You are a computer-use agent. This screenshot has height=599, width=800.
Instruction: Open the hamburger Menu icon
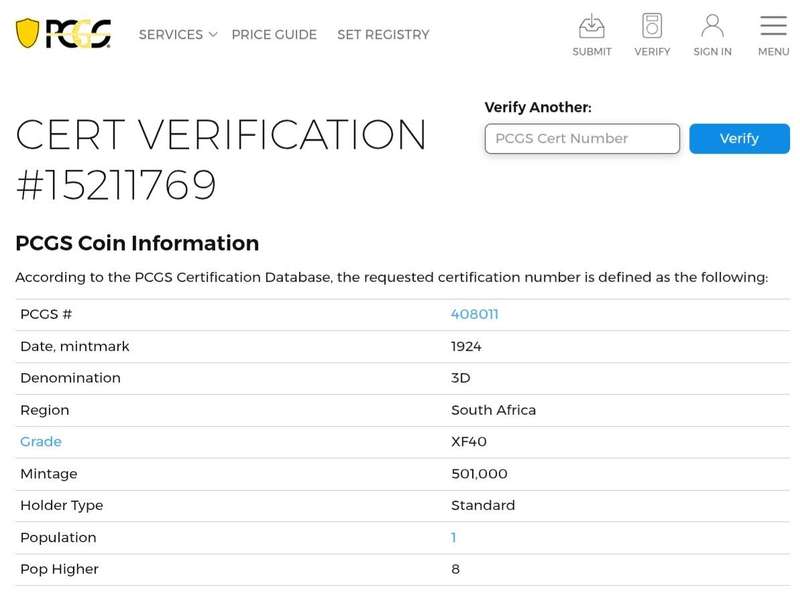pyautogui.click(x=773, y=26)
